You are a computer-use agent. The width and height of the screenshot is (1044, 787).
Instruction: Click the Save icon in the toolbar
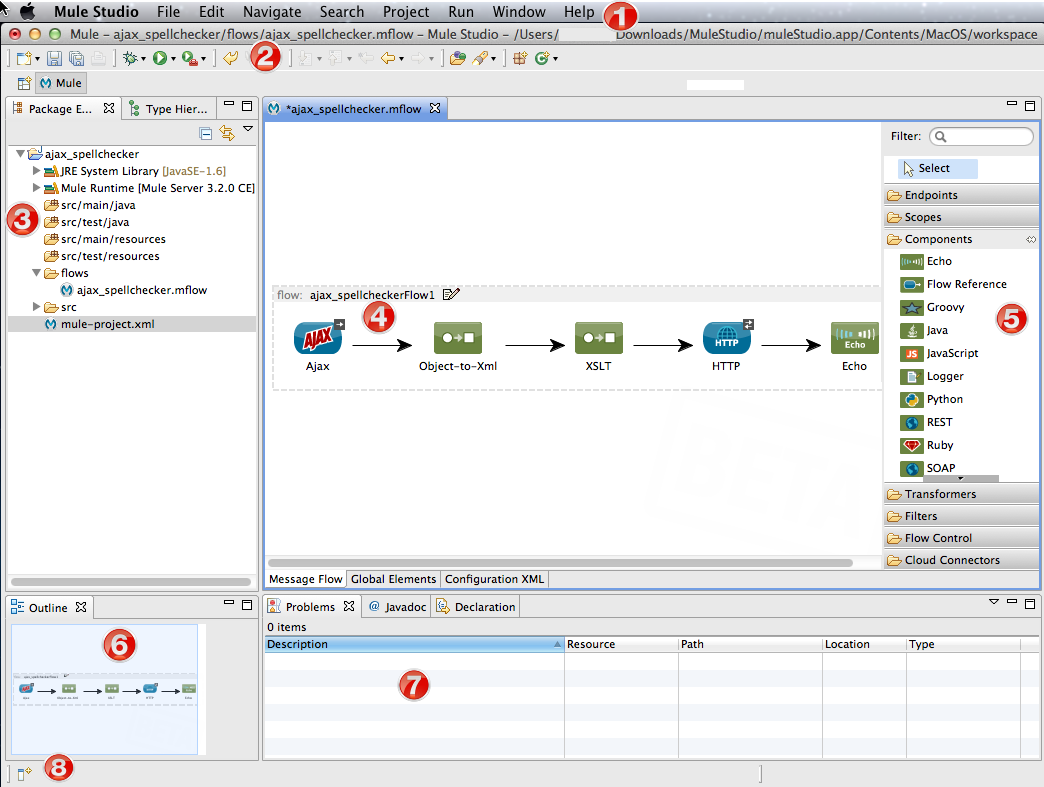pyautogui.click(x=54, y=59)
